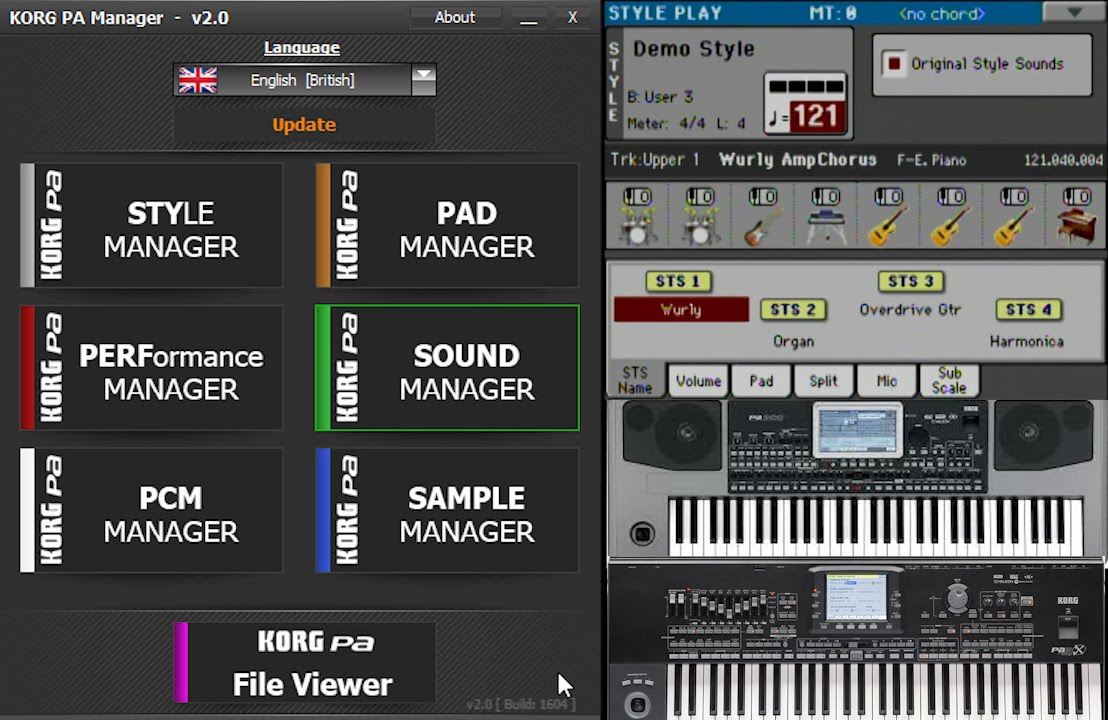This screenshot has width=1108, height=720.
Task: Select the Demo Style name area
Action: tap(694, 49)
